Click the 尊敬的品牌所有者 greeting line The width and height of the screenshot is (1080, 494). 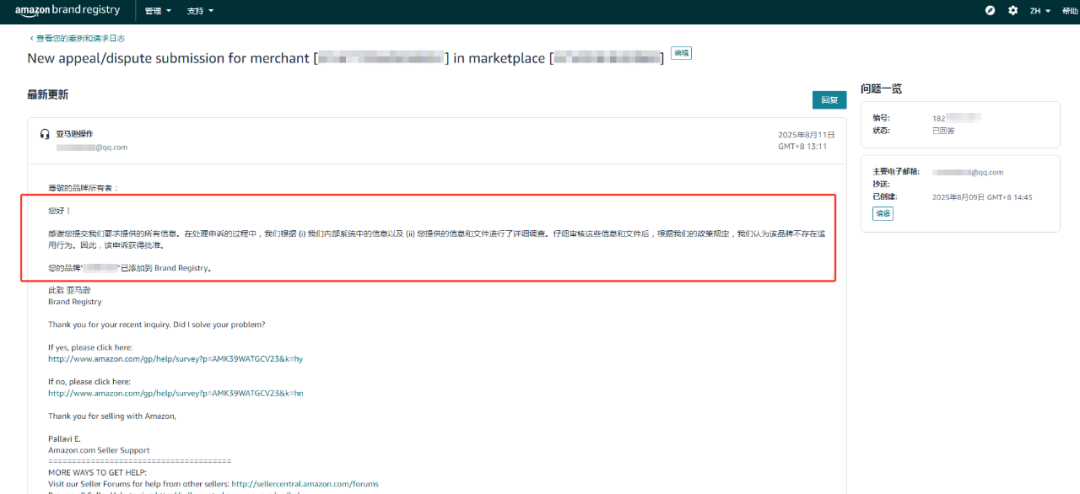coord(83,187)
